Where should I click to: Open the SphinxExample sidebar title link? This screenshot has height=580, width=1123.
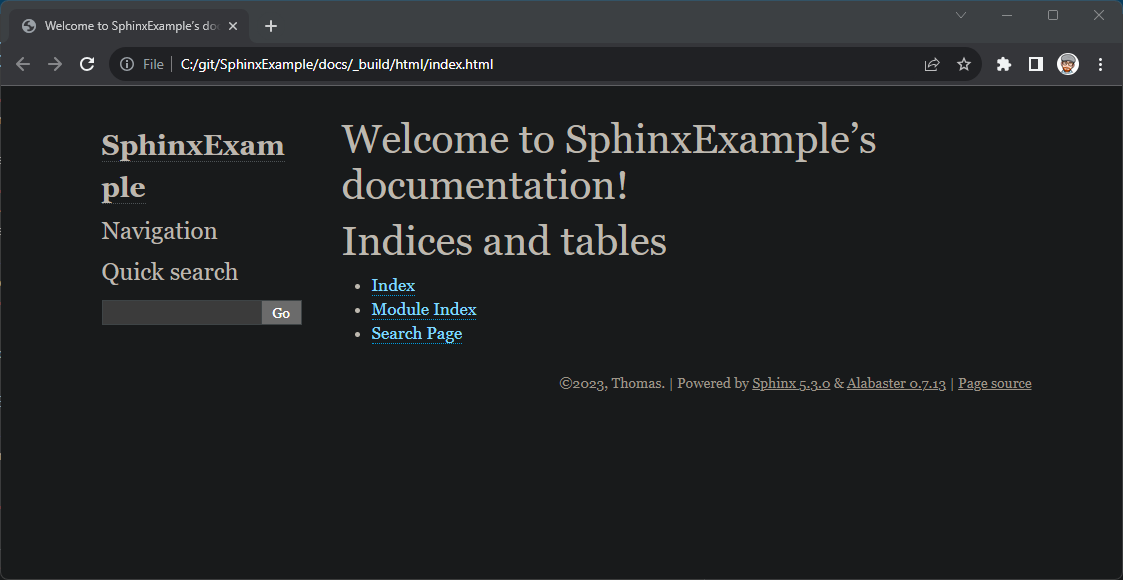pyautogui.click(x=193, y=167)
